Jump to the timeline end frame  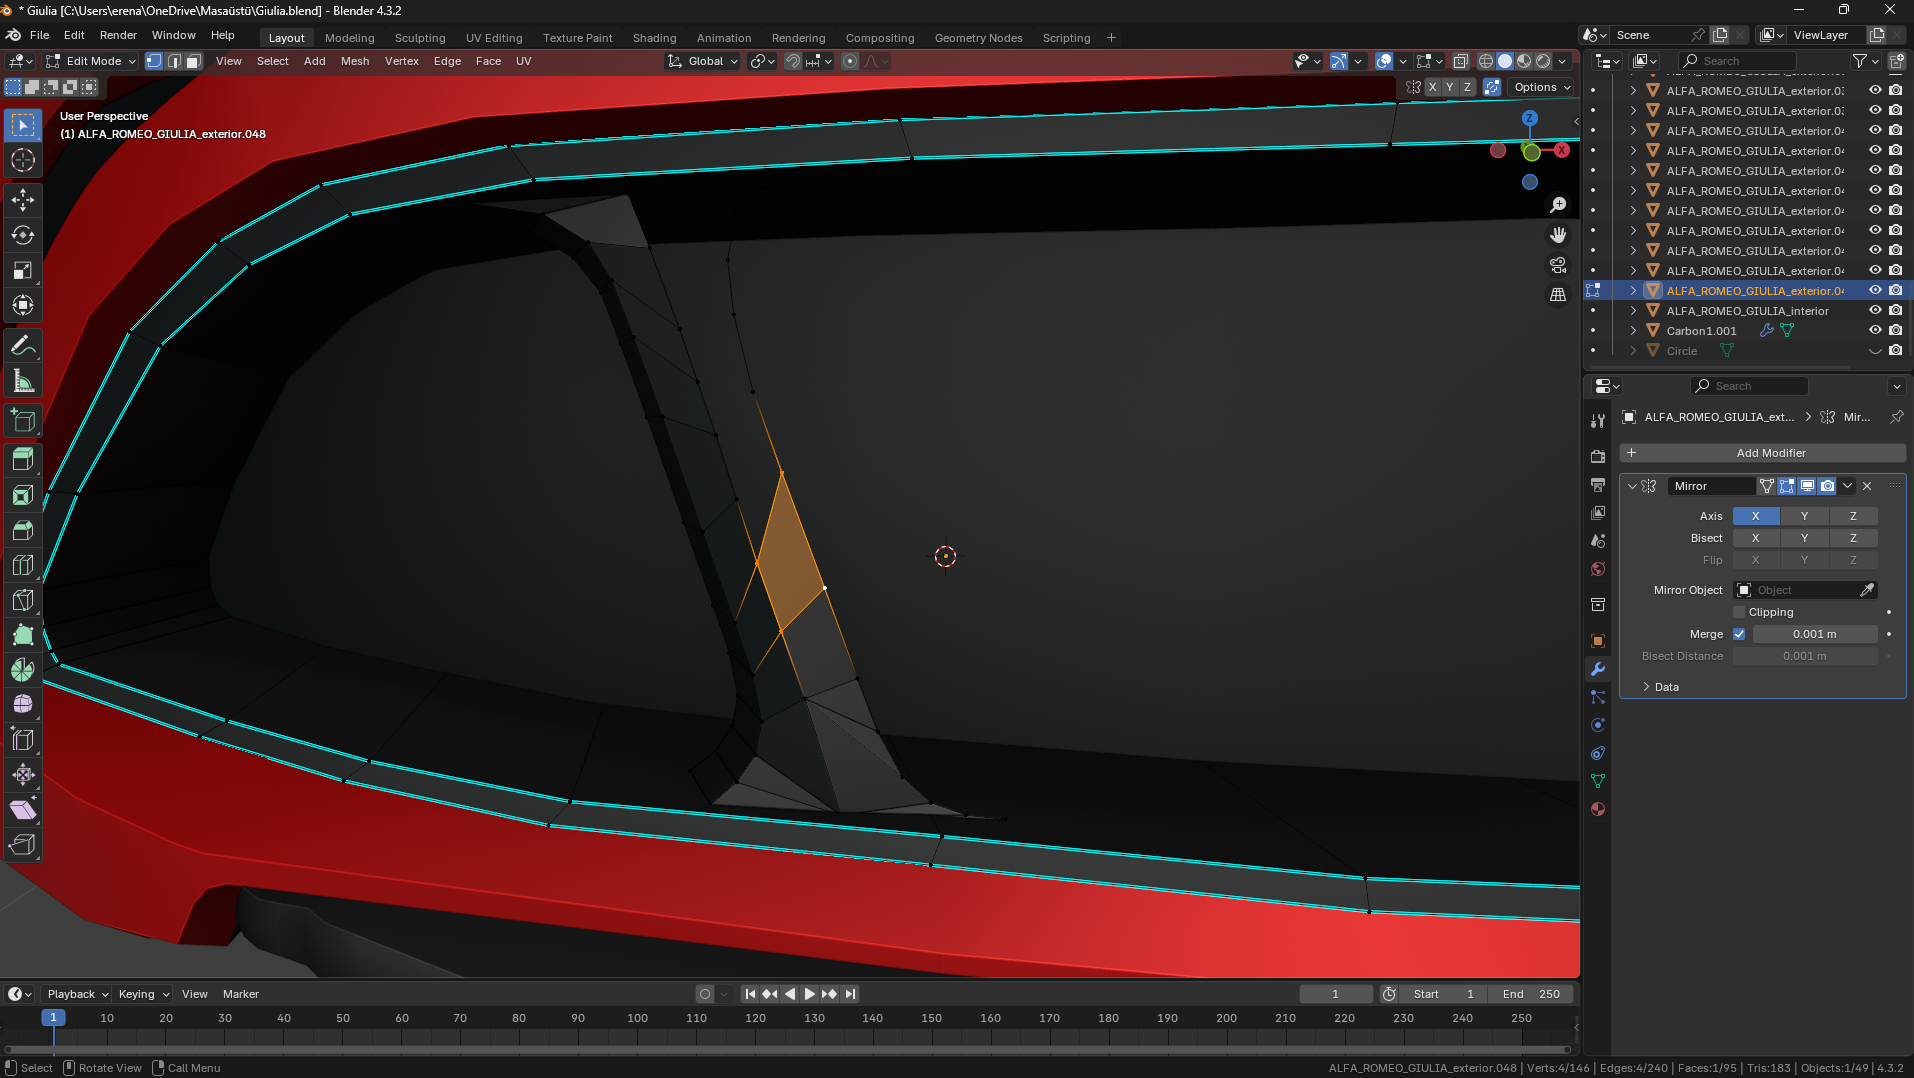[x=850, y=994]
